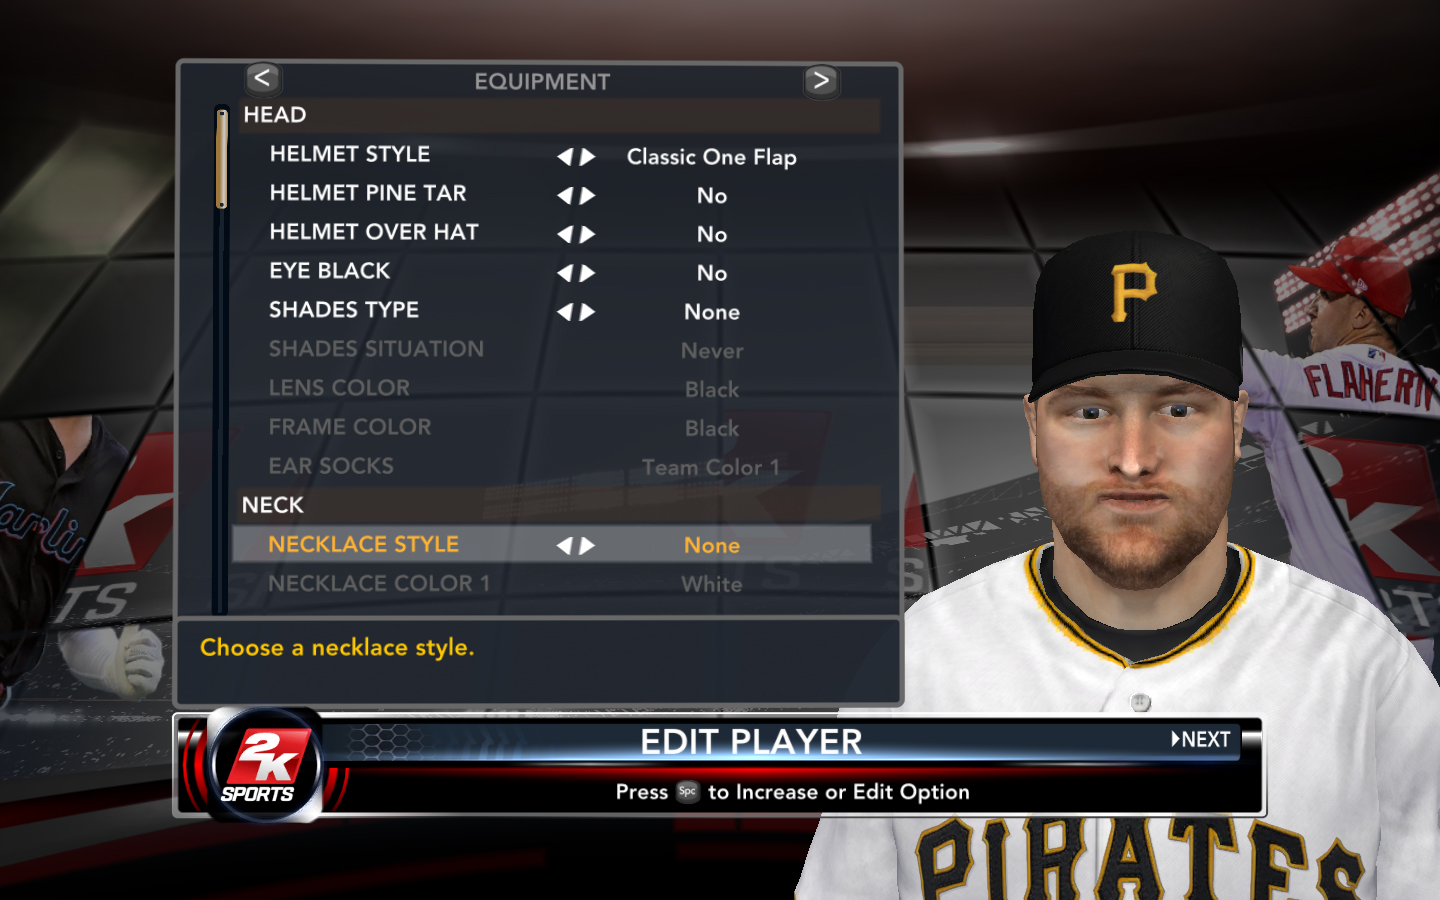Select the EYE BLACK option row
Image resolution: width=1440 pixels, height=900 pixels.
(552, 272)
